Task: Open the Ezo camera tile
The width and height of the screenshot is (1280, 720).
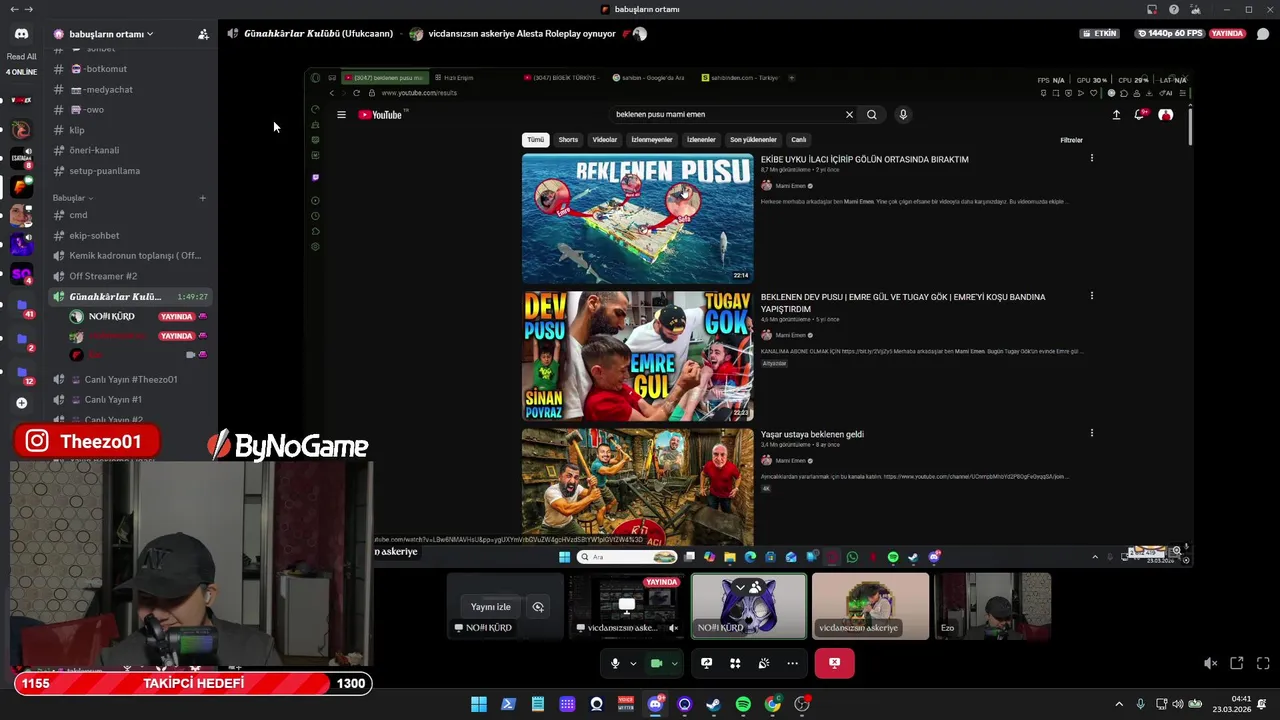Action: [x=992, y=606]
